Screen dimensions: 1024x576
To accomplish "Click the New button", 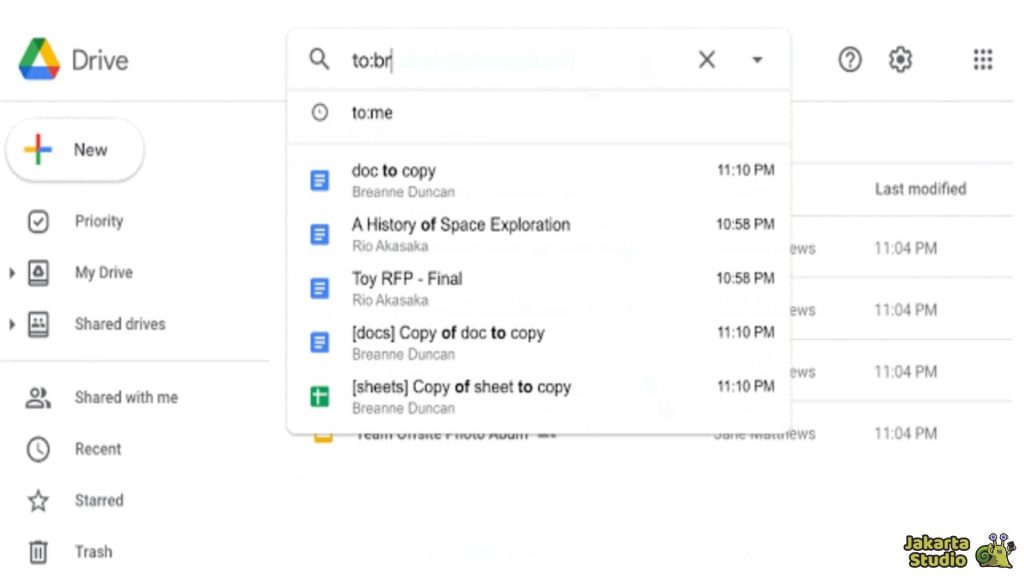I will pos(75,150).
